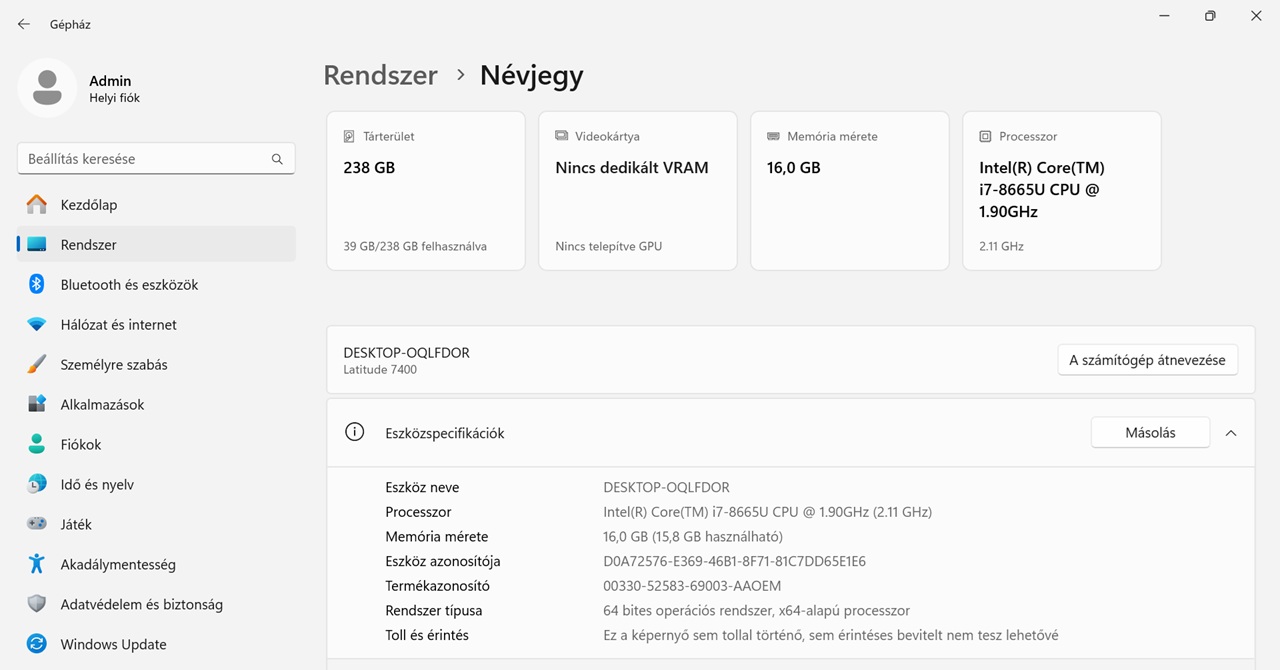
Task: Click the Memória mérete icon
Action: pyautogui.click(x=773, y=136)
